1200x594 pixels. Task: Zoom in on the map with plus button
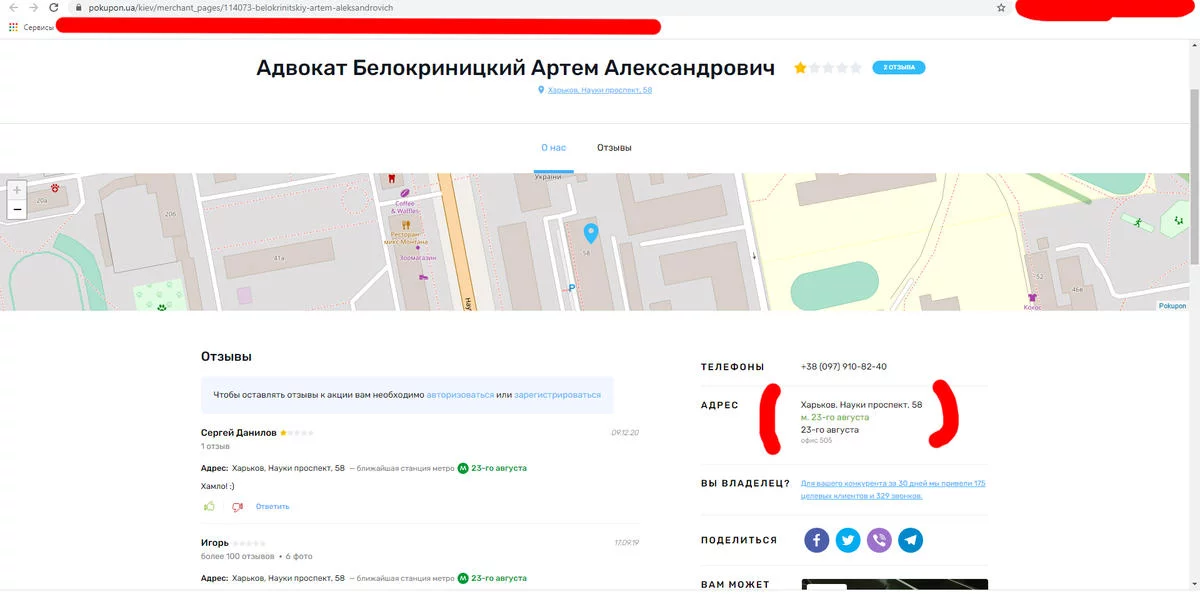pyautogui.click(x=17, y=190)
